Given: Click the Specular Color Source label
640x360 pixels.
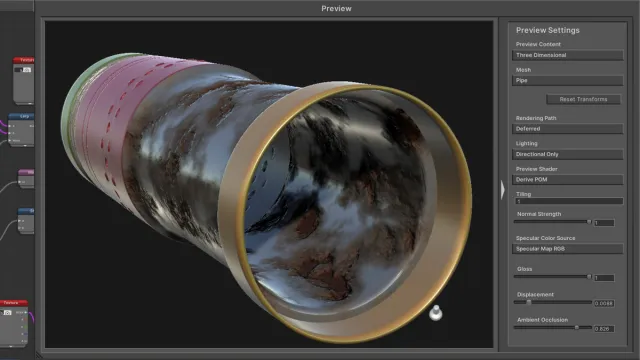Looking at the screenshot, I should [x=545, y=238].
